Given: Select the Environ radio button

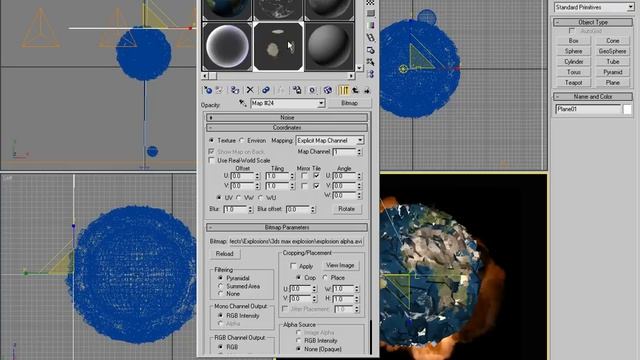Looking at the screenshot, I should point(242,140).
